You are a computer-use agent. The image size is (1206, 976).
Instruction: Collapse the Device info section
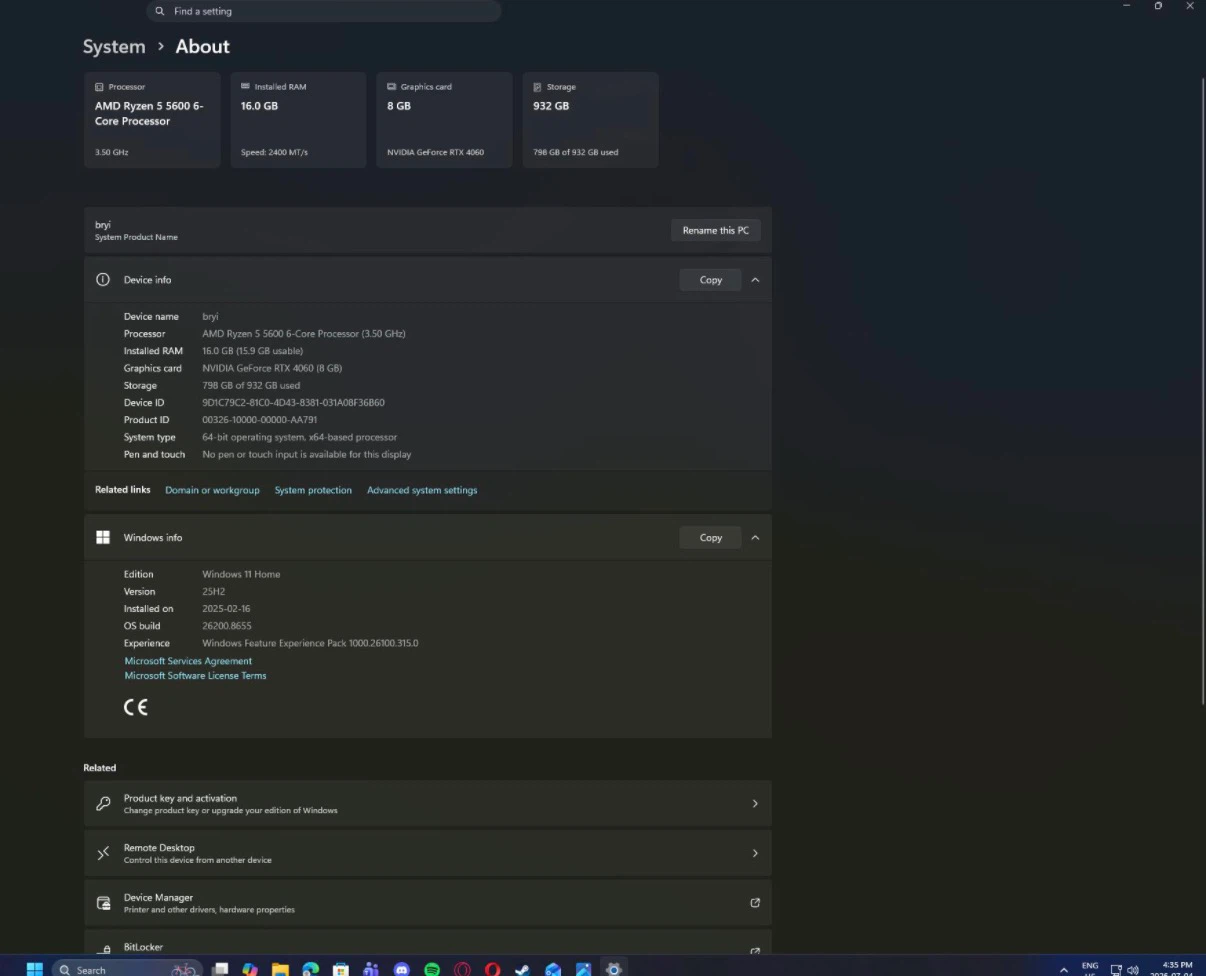pyautogui.click(x=755, y=280)
